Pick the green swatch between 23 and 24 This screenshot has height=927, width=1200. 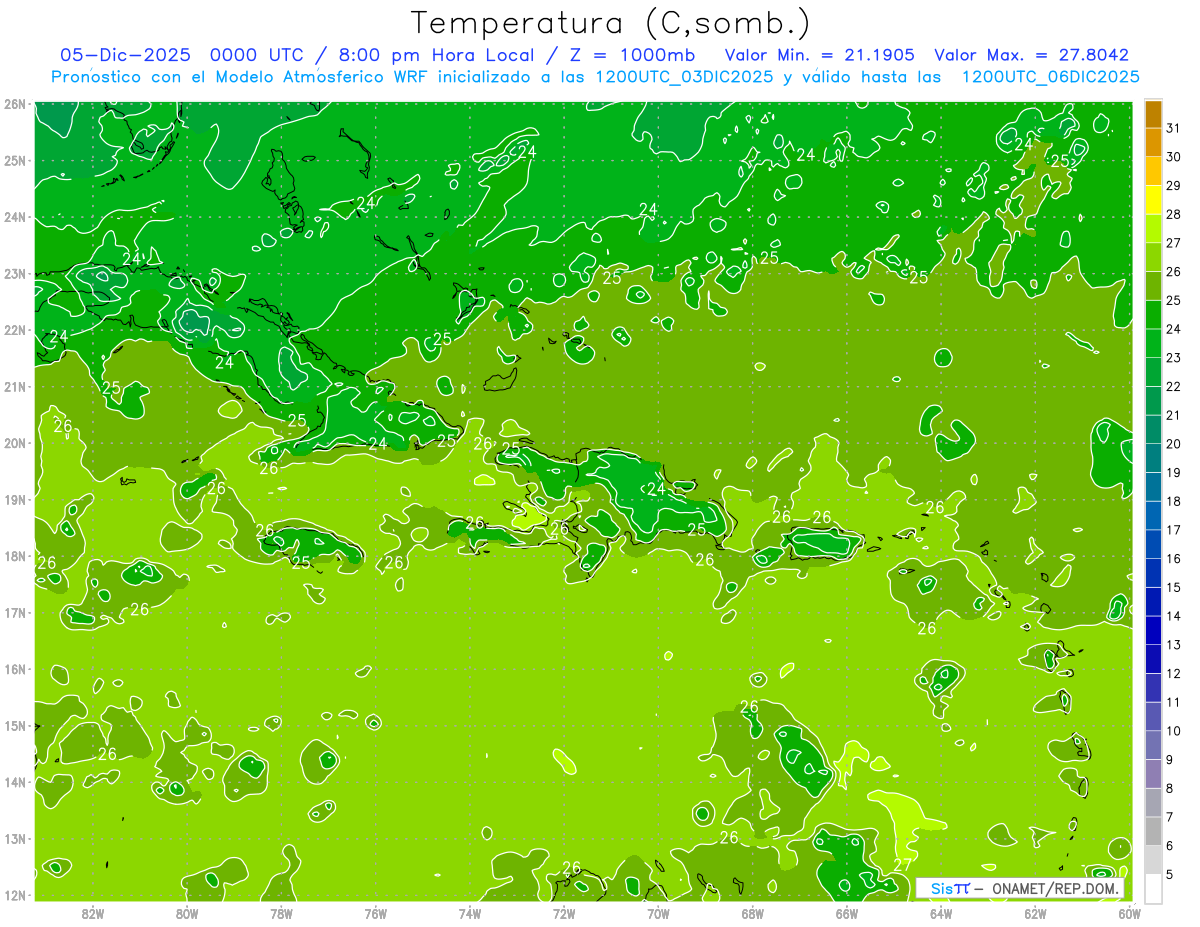coord(1153,343)
